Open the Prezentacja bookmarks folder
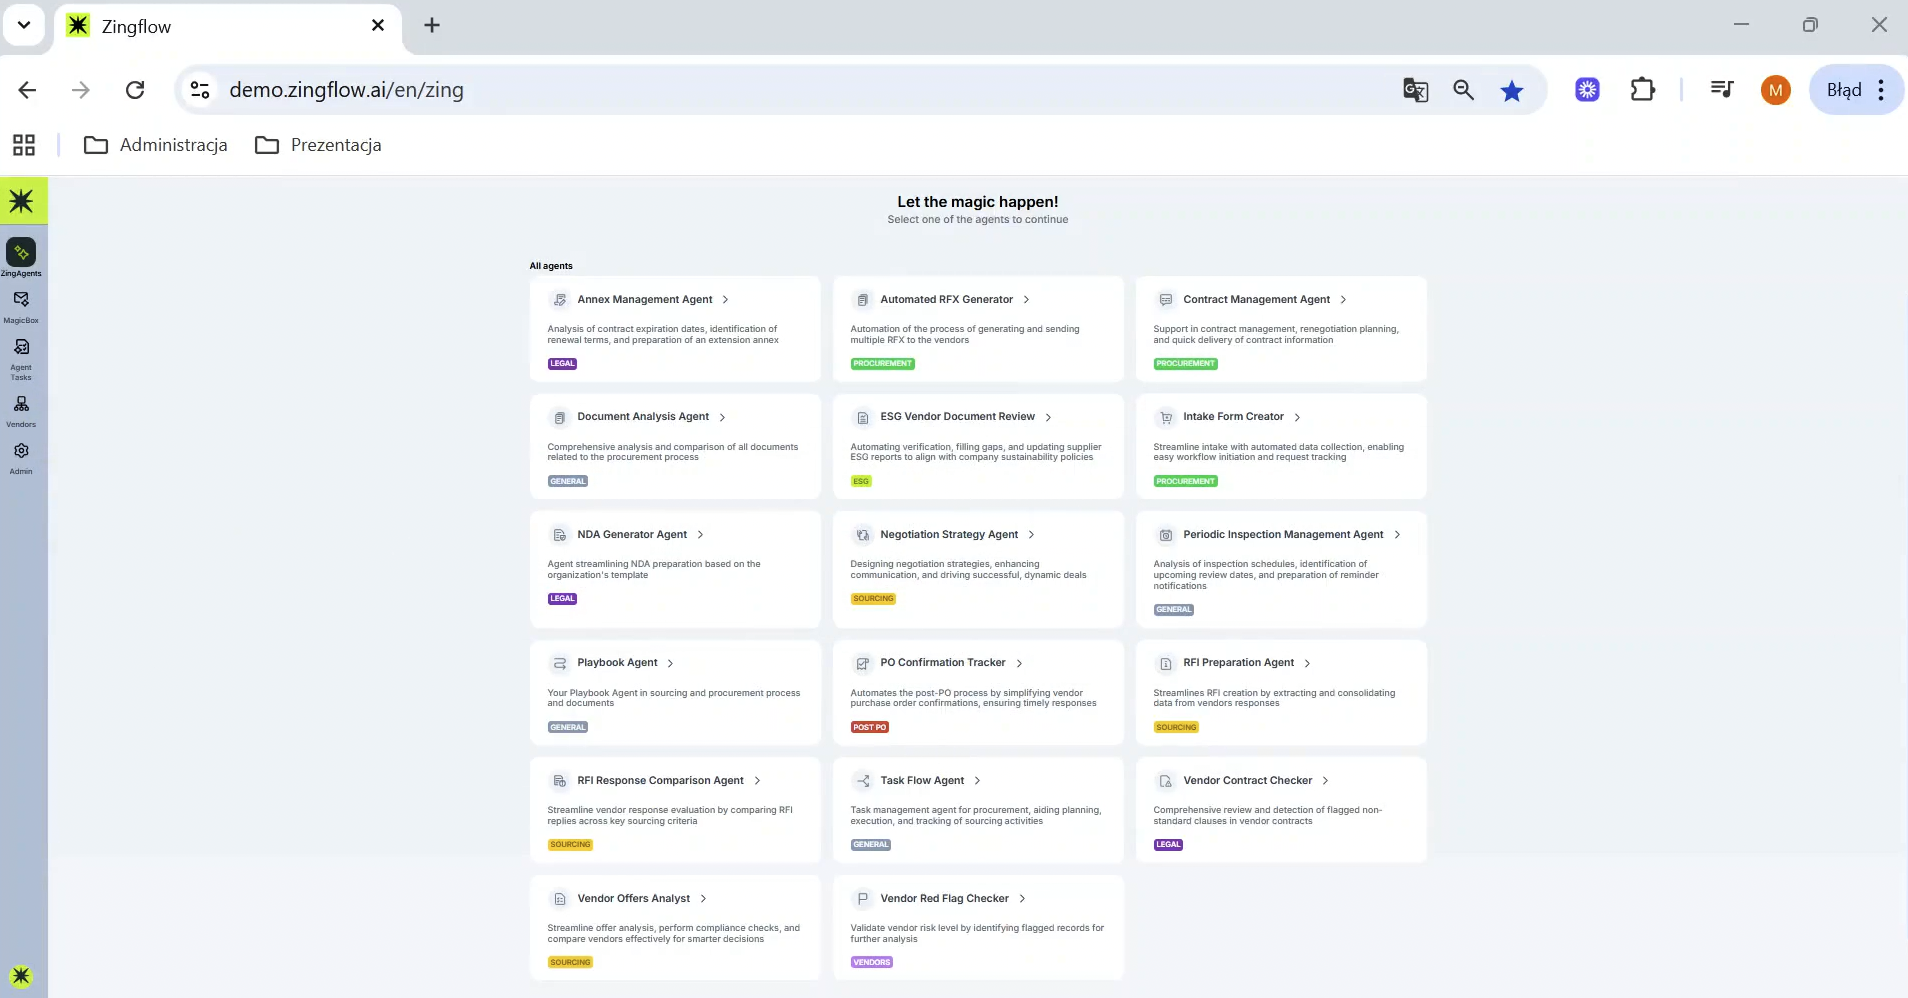Viewport: 1908px width, 998px height. pos(318,145)
